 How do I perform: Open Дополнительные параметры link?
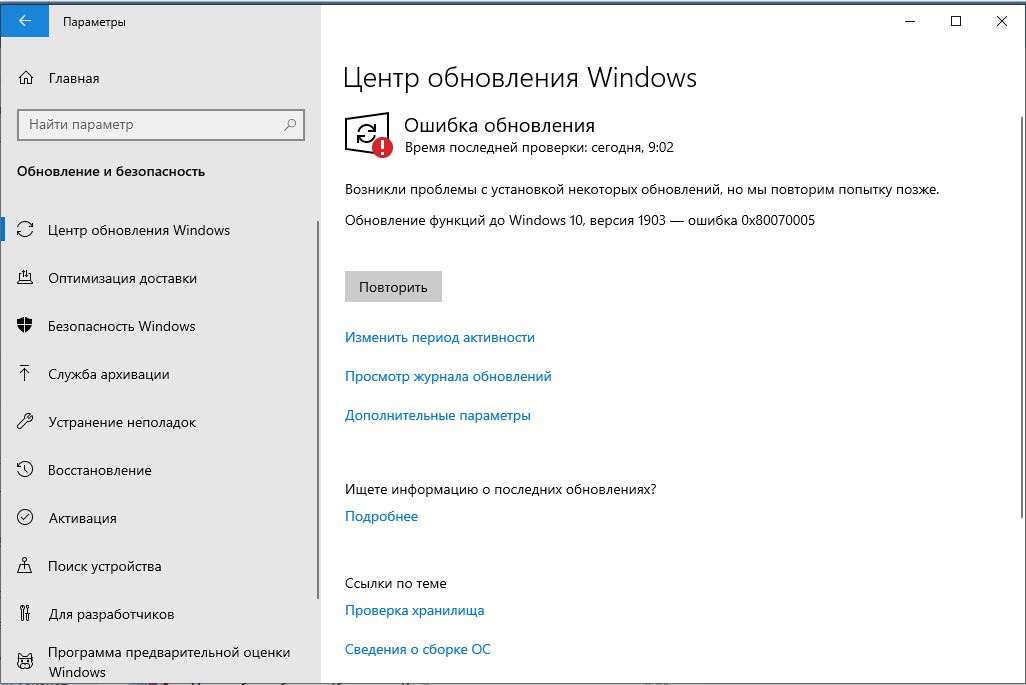(438, 415)
